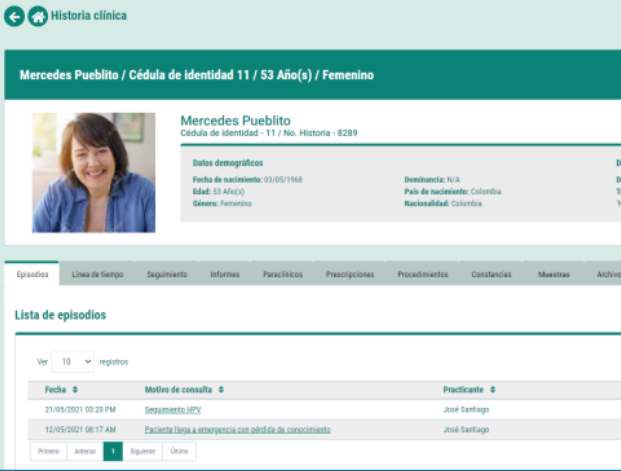Jump to Último pagination page
The height and width of the screenshot is (471, 621).
179,451
